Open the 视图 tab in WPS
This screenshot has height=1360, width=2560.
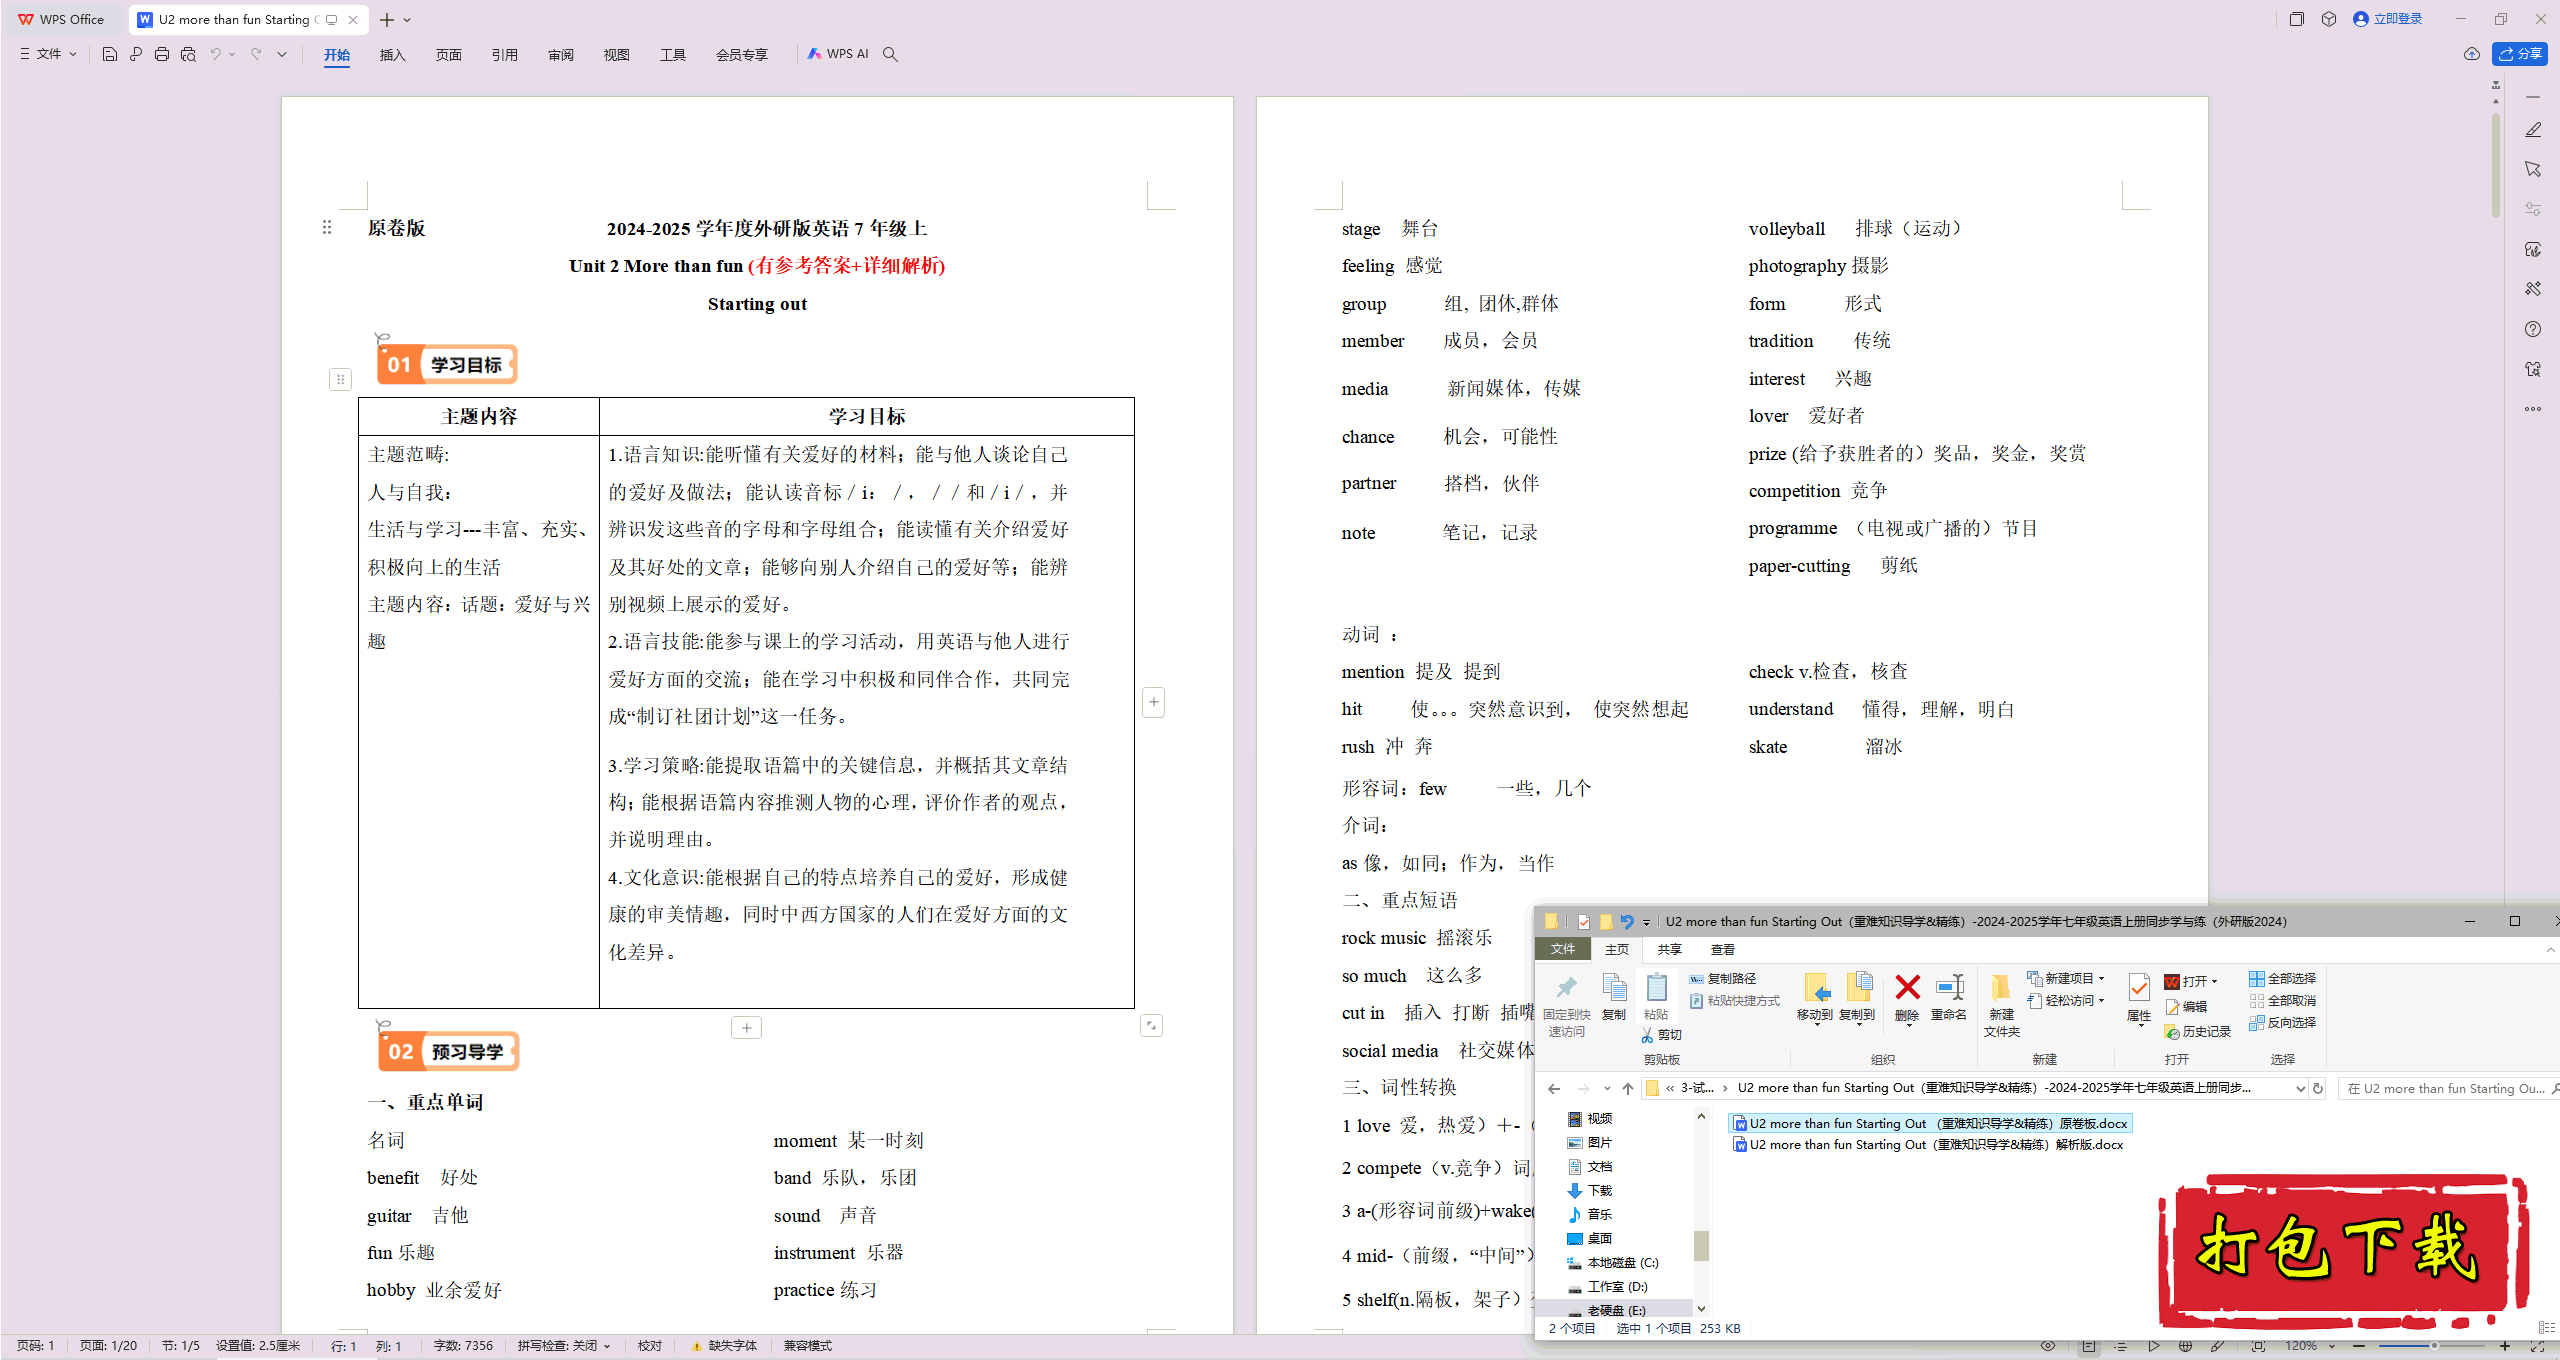(617, 55)
